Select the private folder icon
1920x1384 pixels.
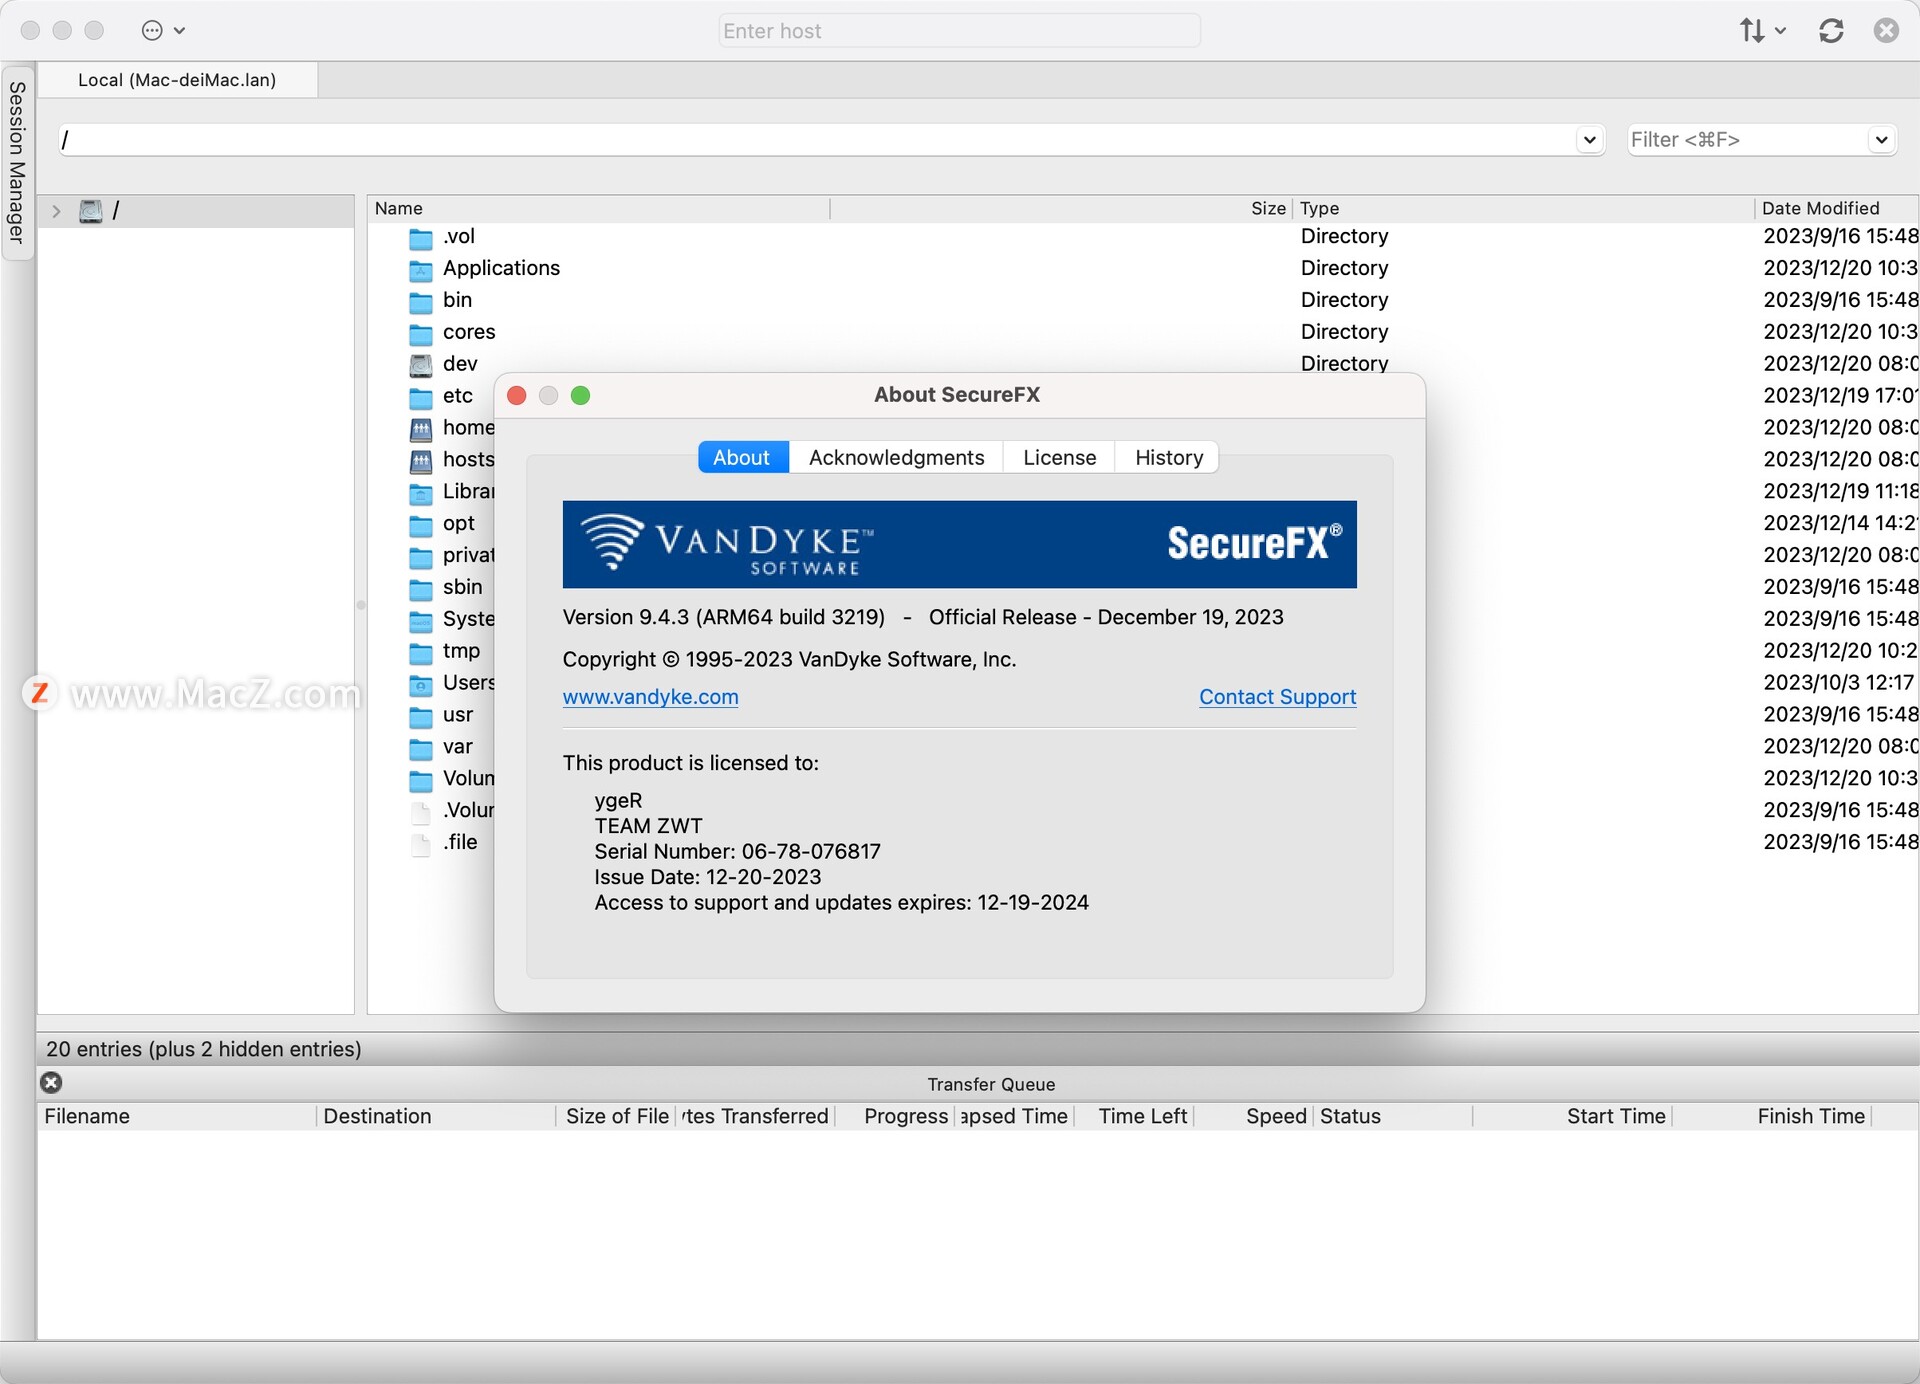point(421,557)
